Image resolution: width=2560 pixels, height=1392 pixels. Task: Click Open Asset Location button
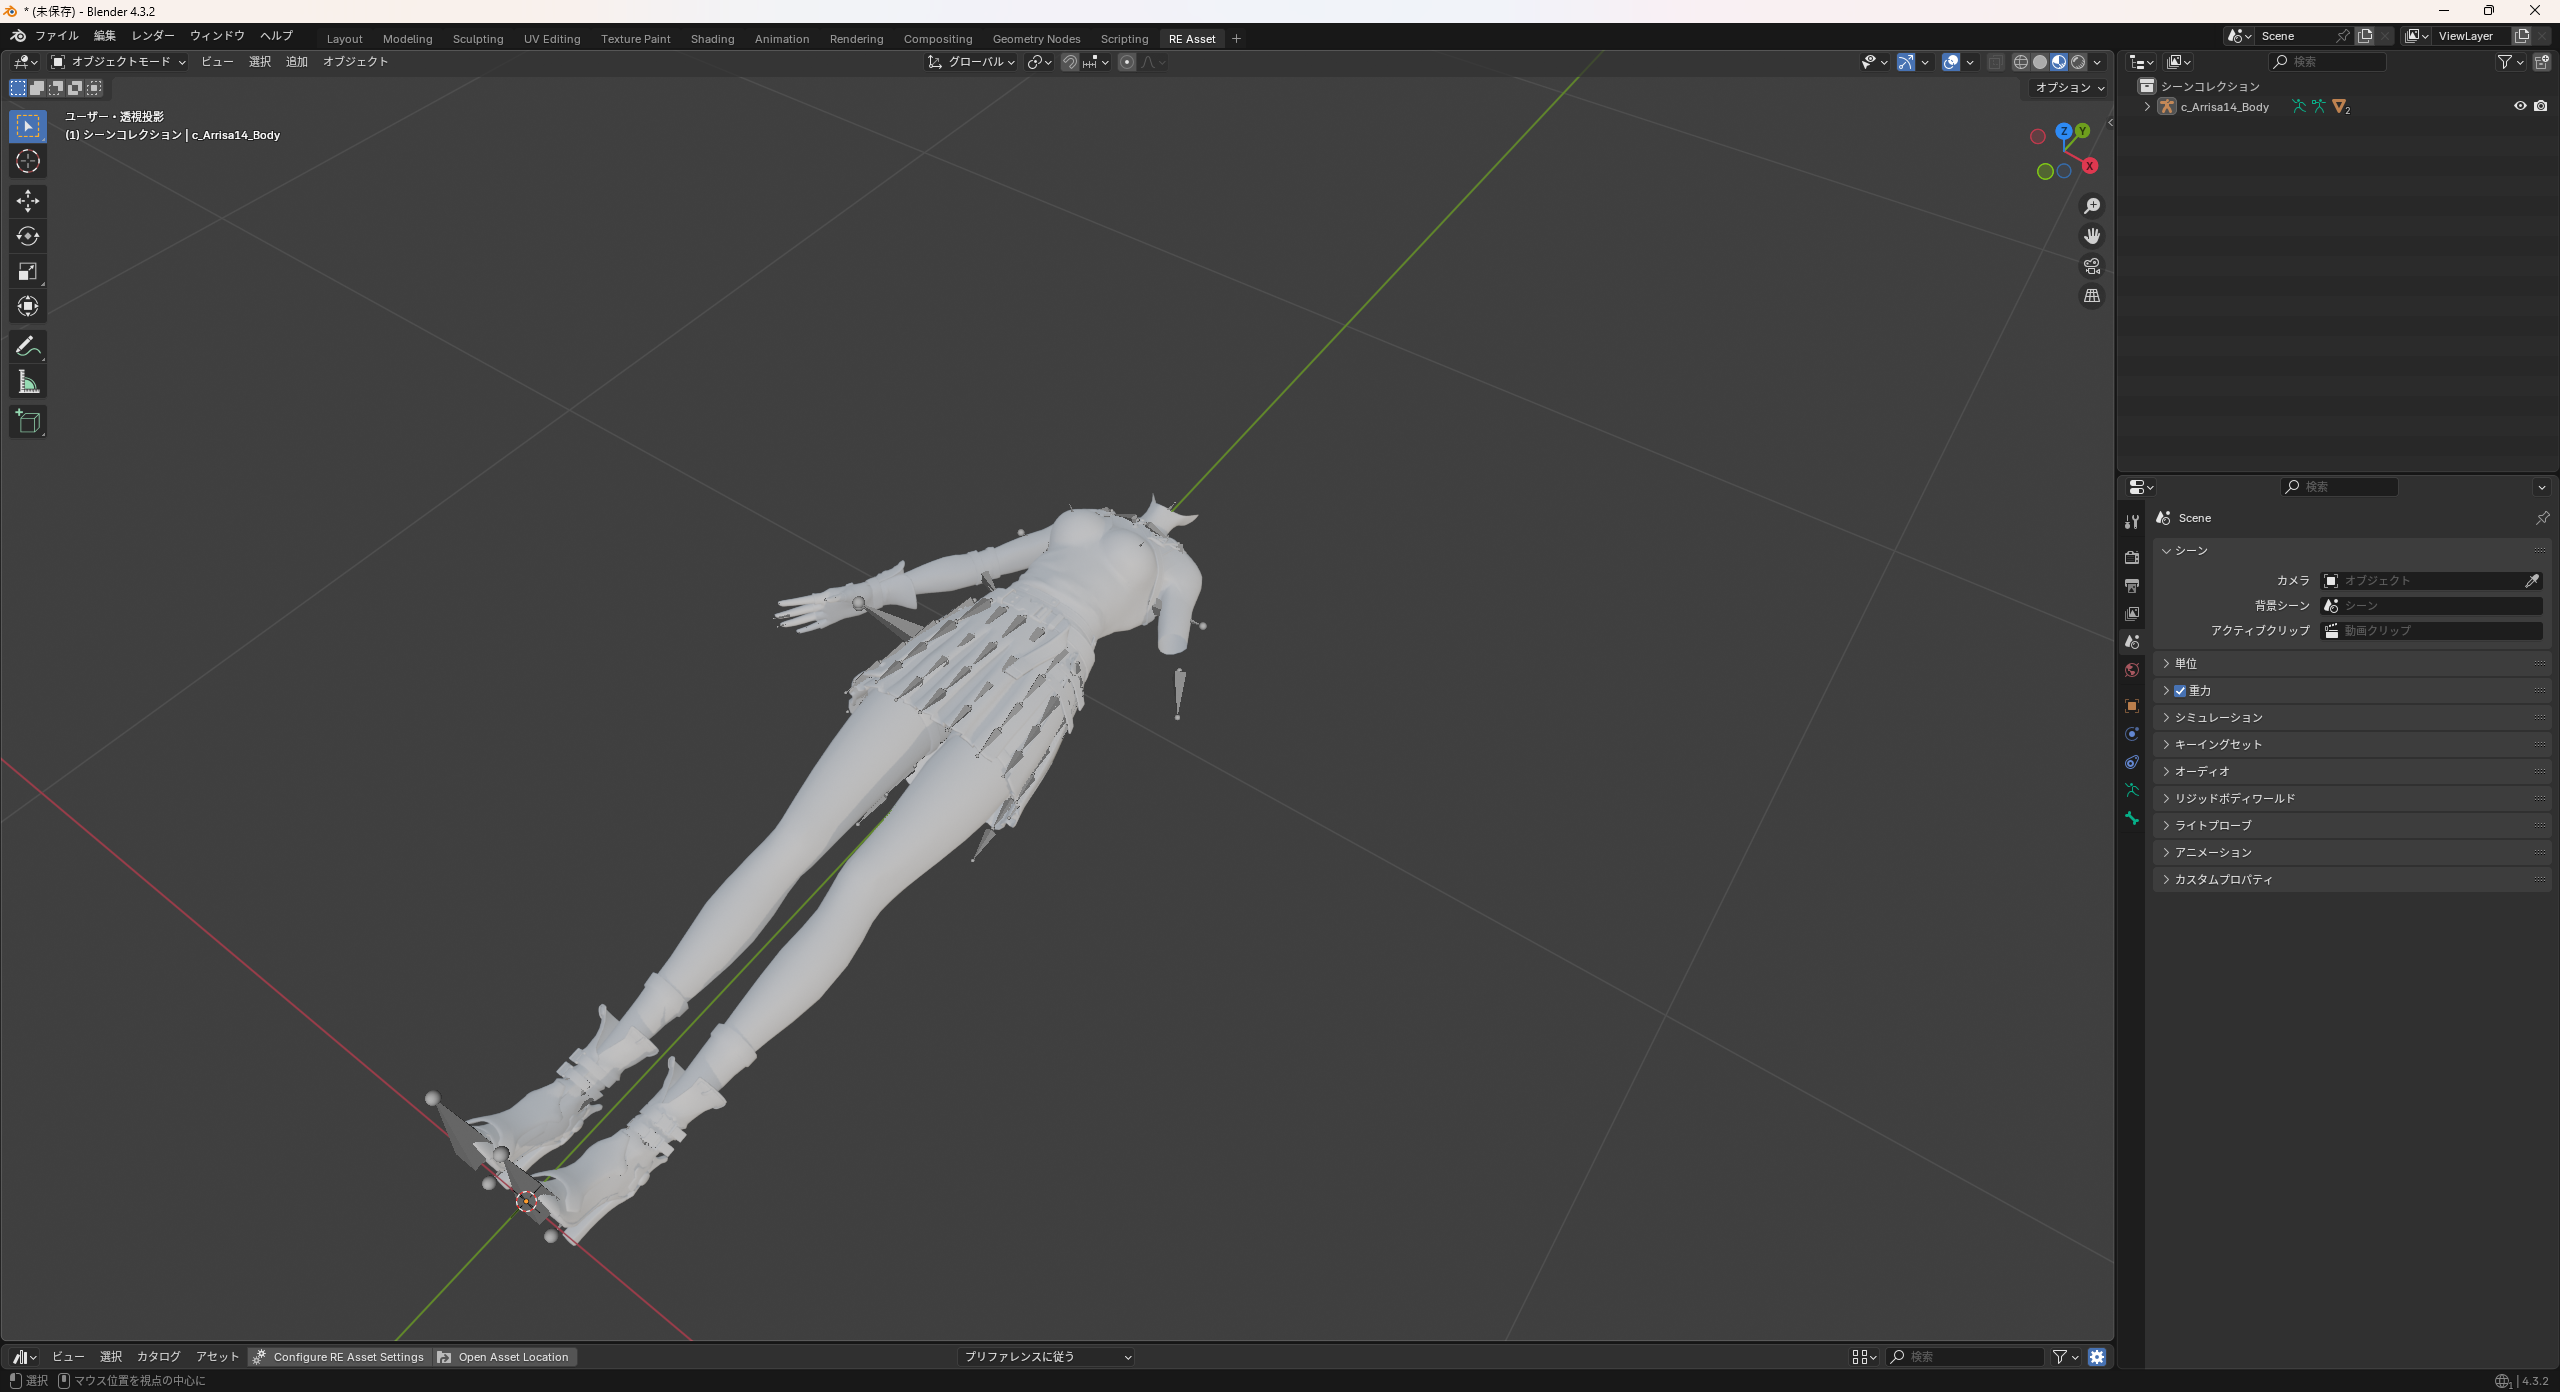click(x=505, y=1357)
